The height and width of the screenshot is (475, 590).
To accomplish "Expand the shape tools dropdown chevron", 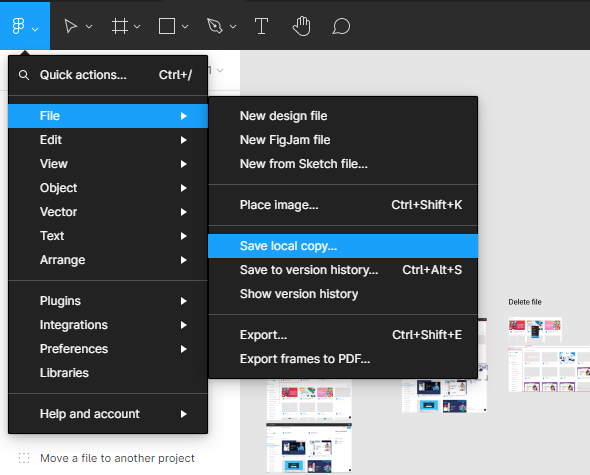I will point(185,27).
